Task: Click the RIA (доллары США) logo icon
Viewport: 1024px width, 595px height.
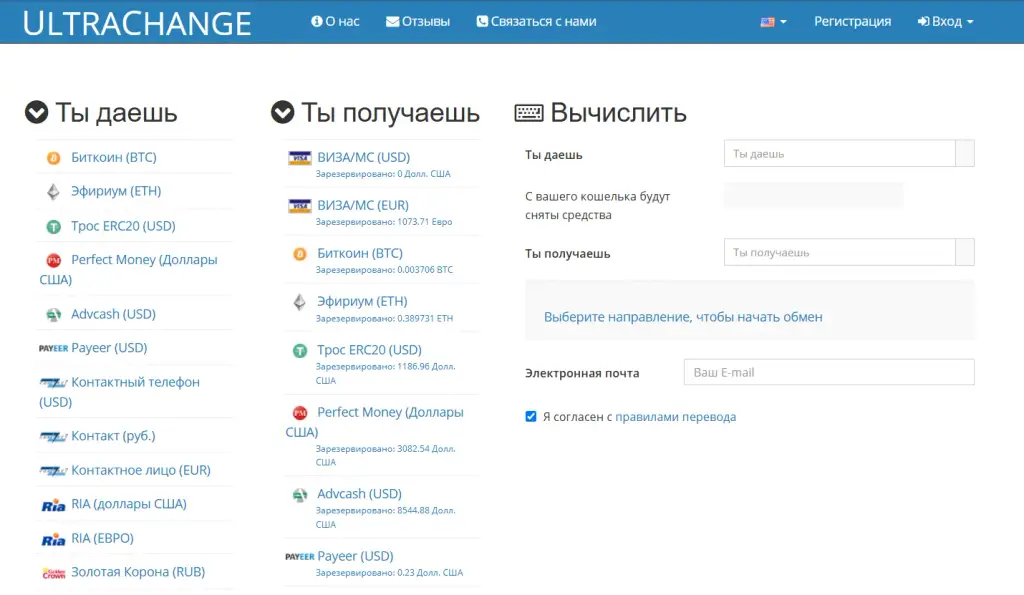Action: (x=54, y=505)
